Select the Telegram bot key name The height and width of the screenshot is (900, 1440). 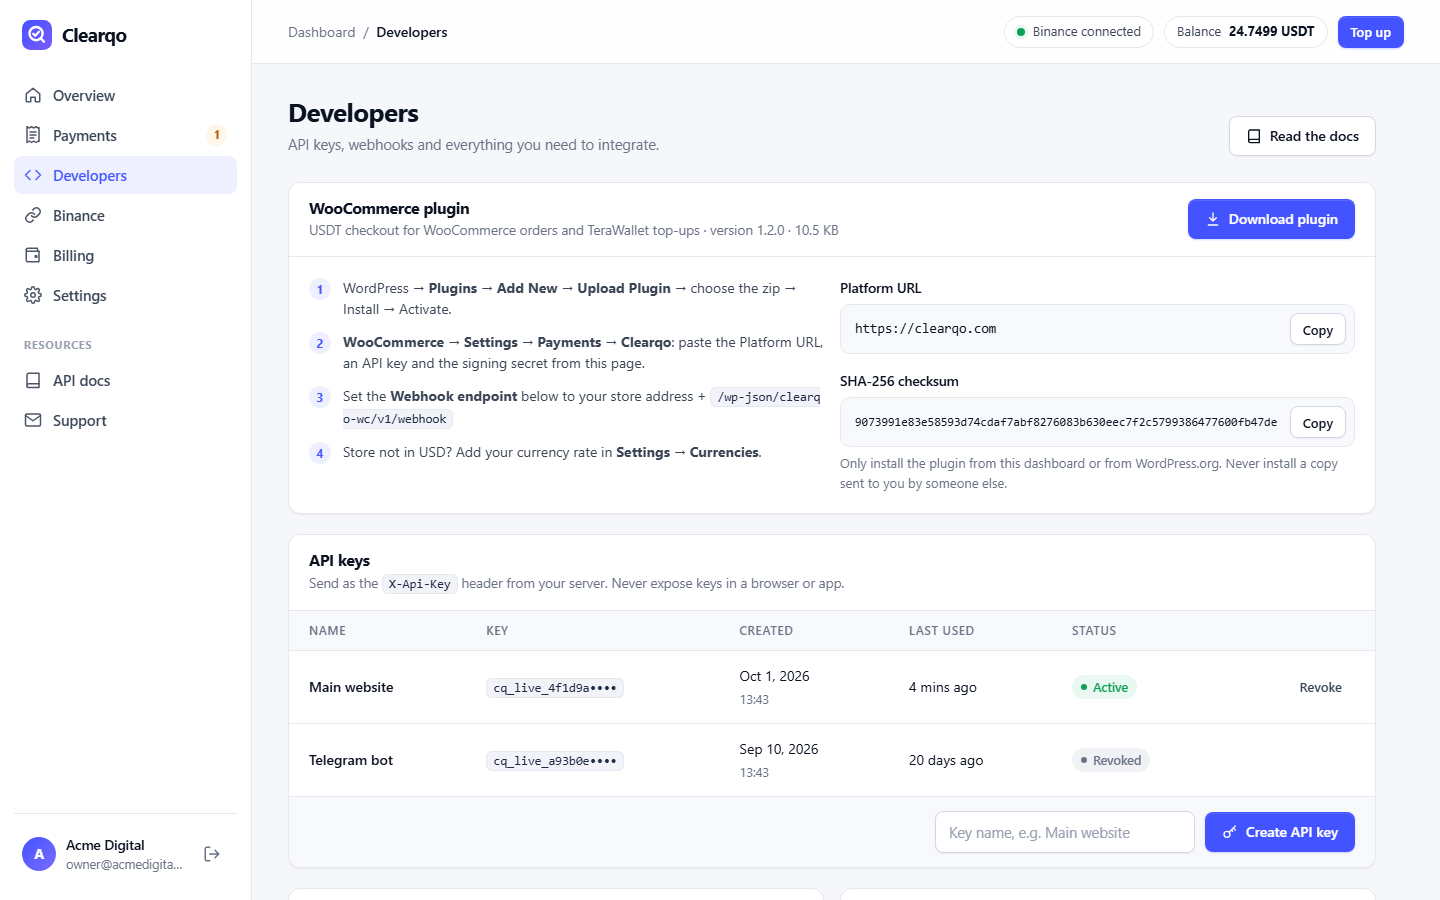click(351, 760)
